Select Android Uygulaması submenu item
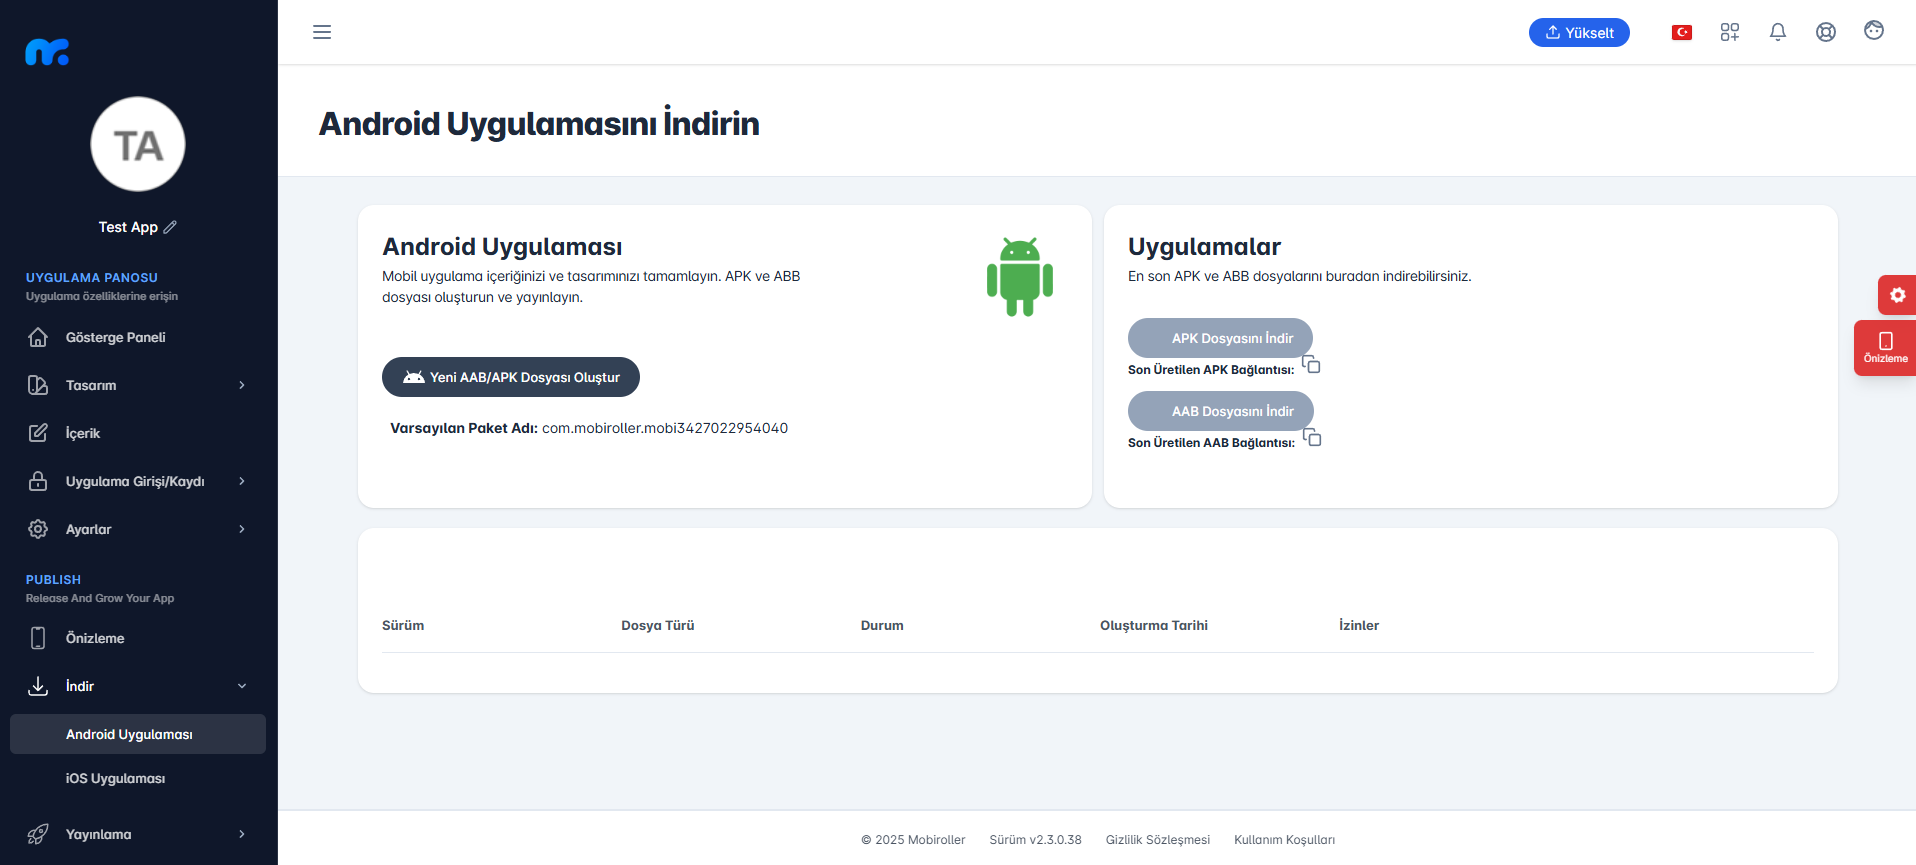Viewport: 1916px width, 865px height. 138,734
